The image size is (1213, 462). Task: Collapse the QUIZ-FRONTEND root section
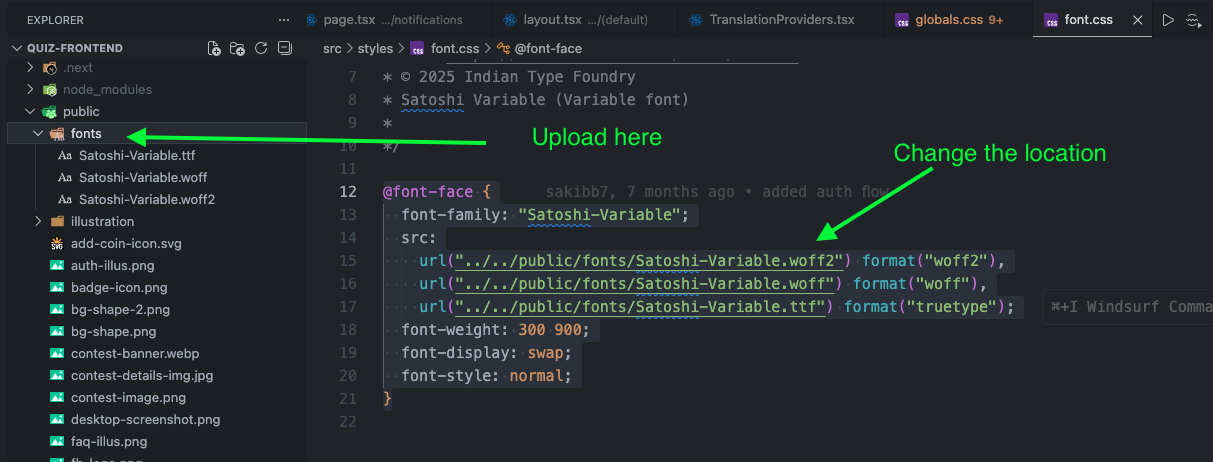[16, 48]
